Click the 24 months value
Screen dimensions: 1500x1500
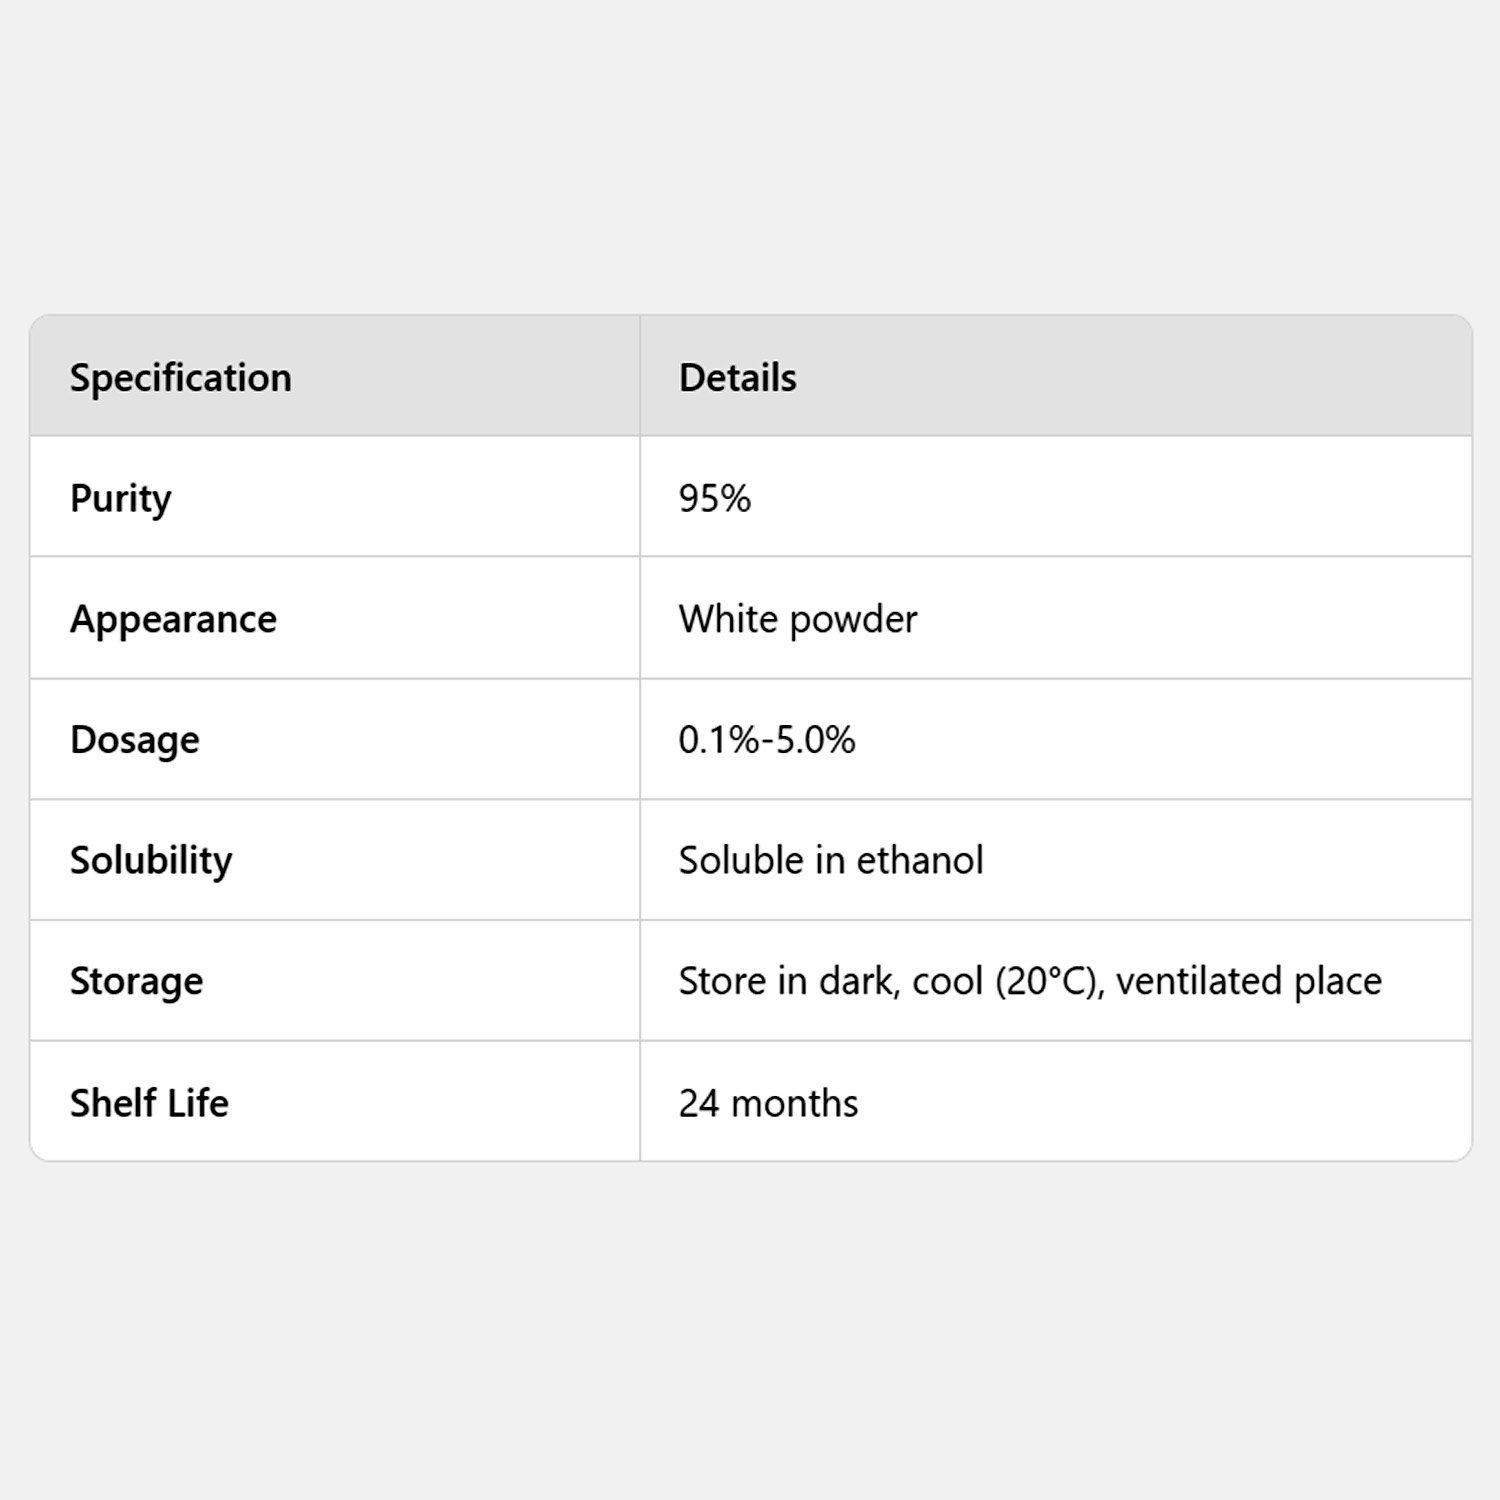769,1103
